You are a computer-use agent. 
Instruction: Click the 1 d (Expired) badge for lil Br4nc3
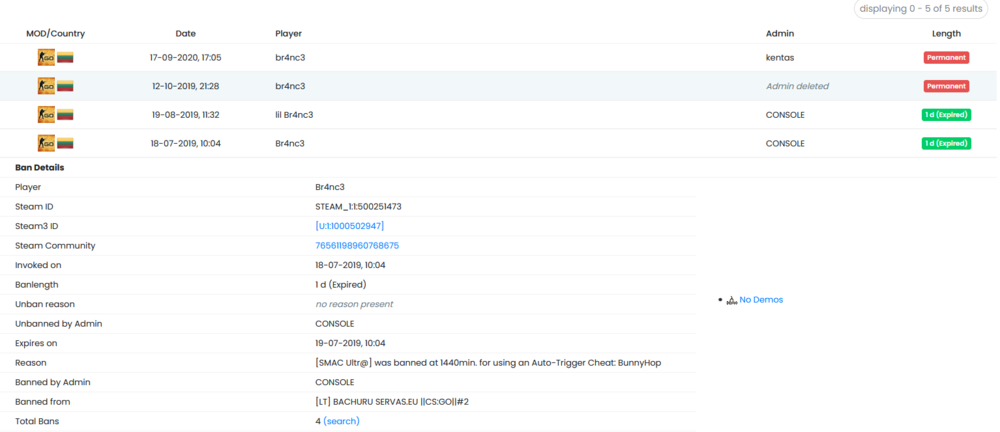coord(945,115)
